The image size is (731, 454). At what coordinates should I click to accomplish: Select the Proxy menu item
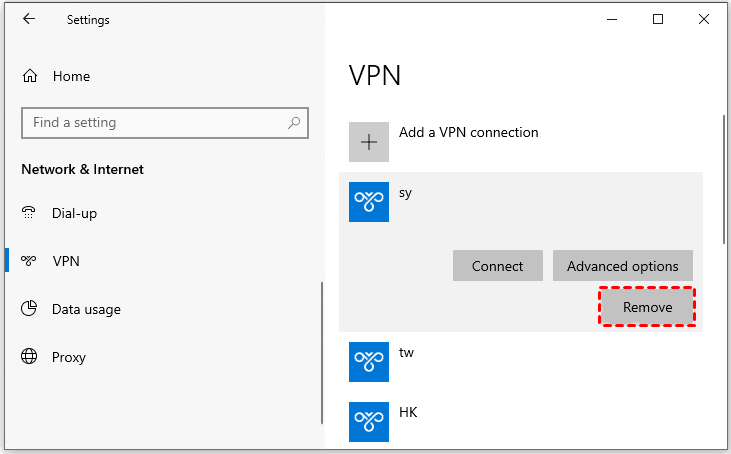point(69,357)
